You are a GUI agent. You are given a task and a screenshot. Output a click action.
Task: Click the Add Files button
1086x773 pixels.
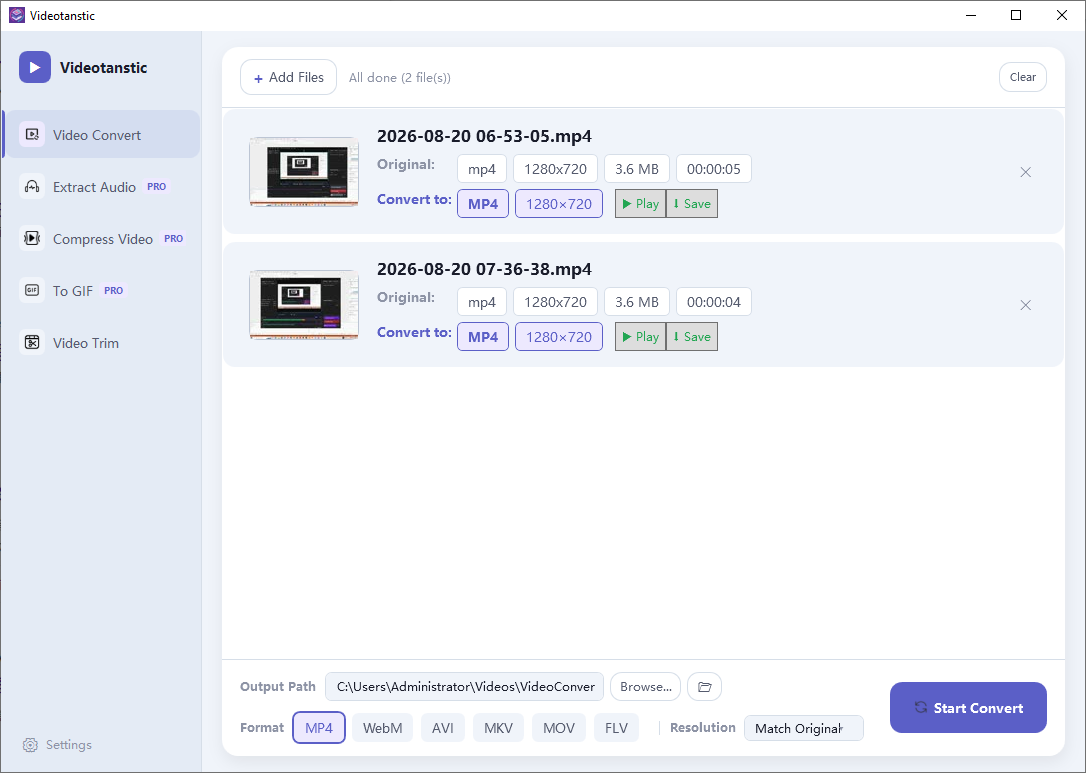pyautogui.click(x=288, y=77)
